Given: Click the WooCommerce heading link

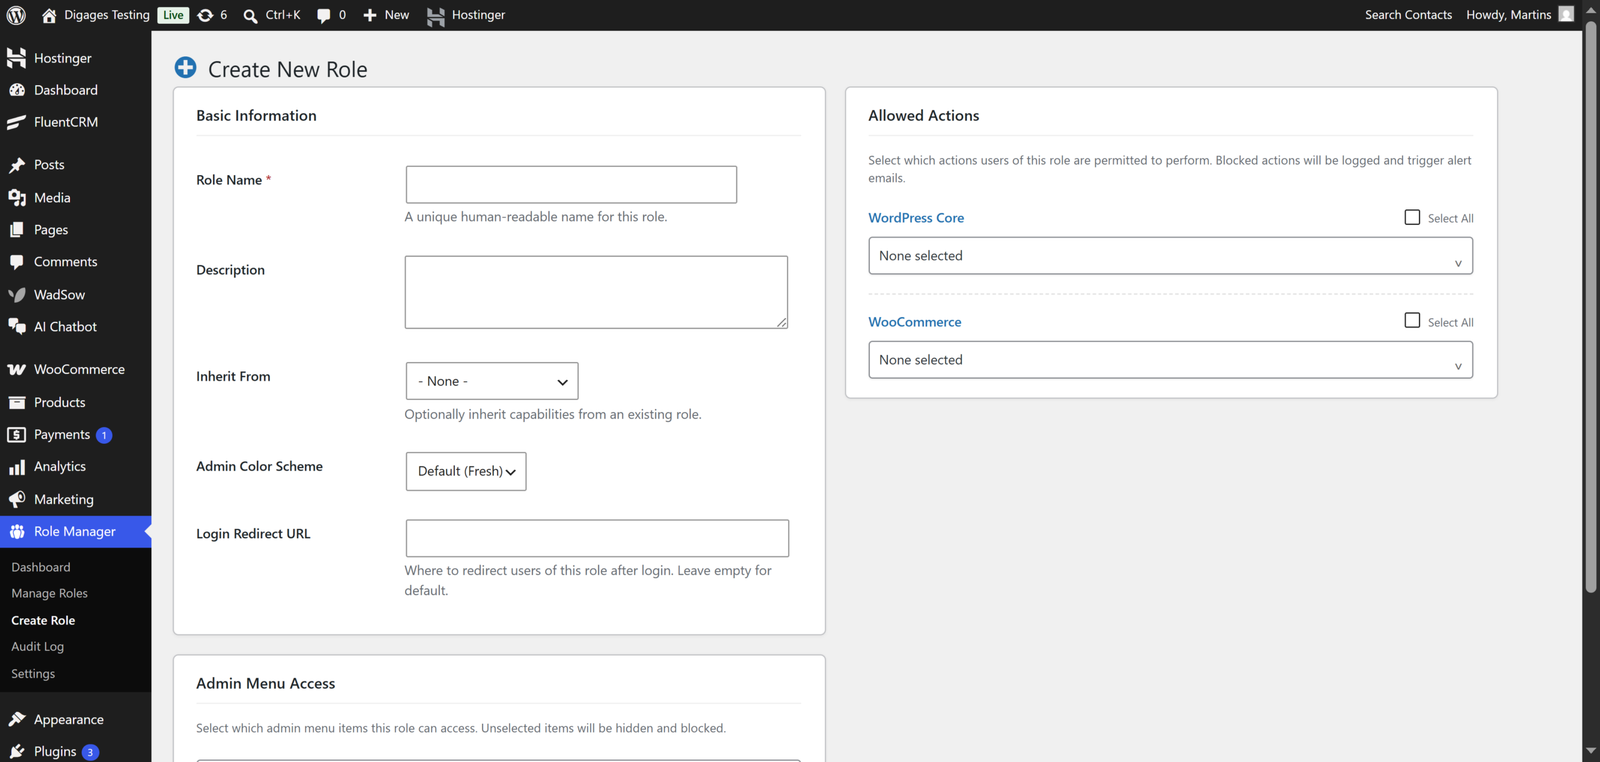Looking at the screenshot, I should pyautogui.click(x=915, y=322).
